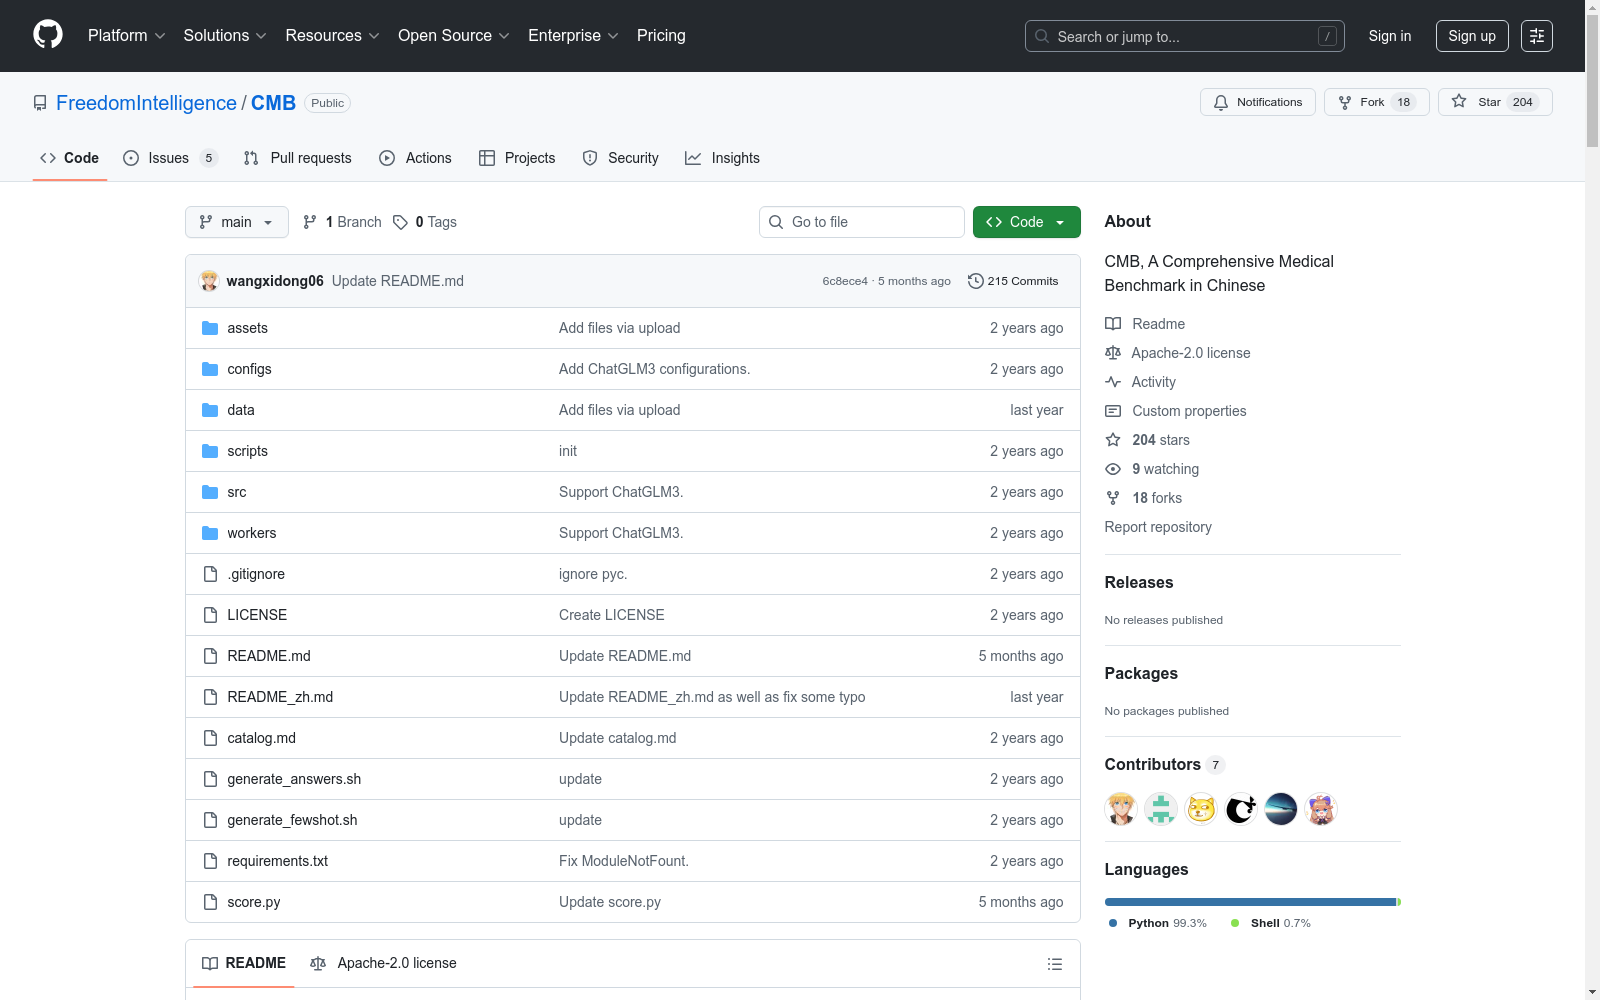Click the Tags icon
The width and height of the screenshot is (1600, 1000).
[400, 222]
